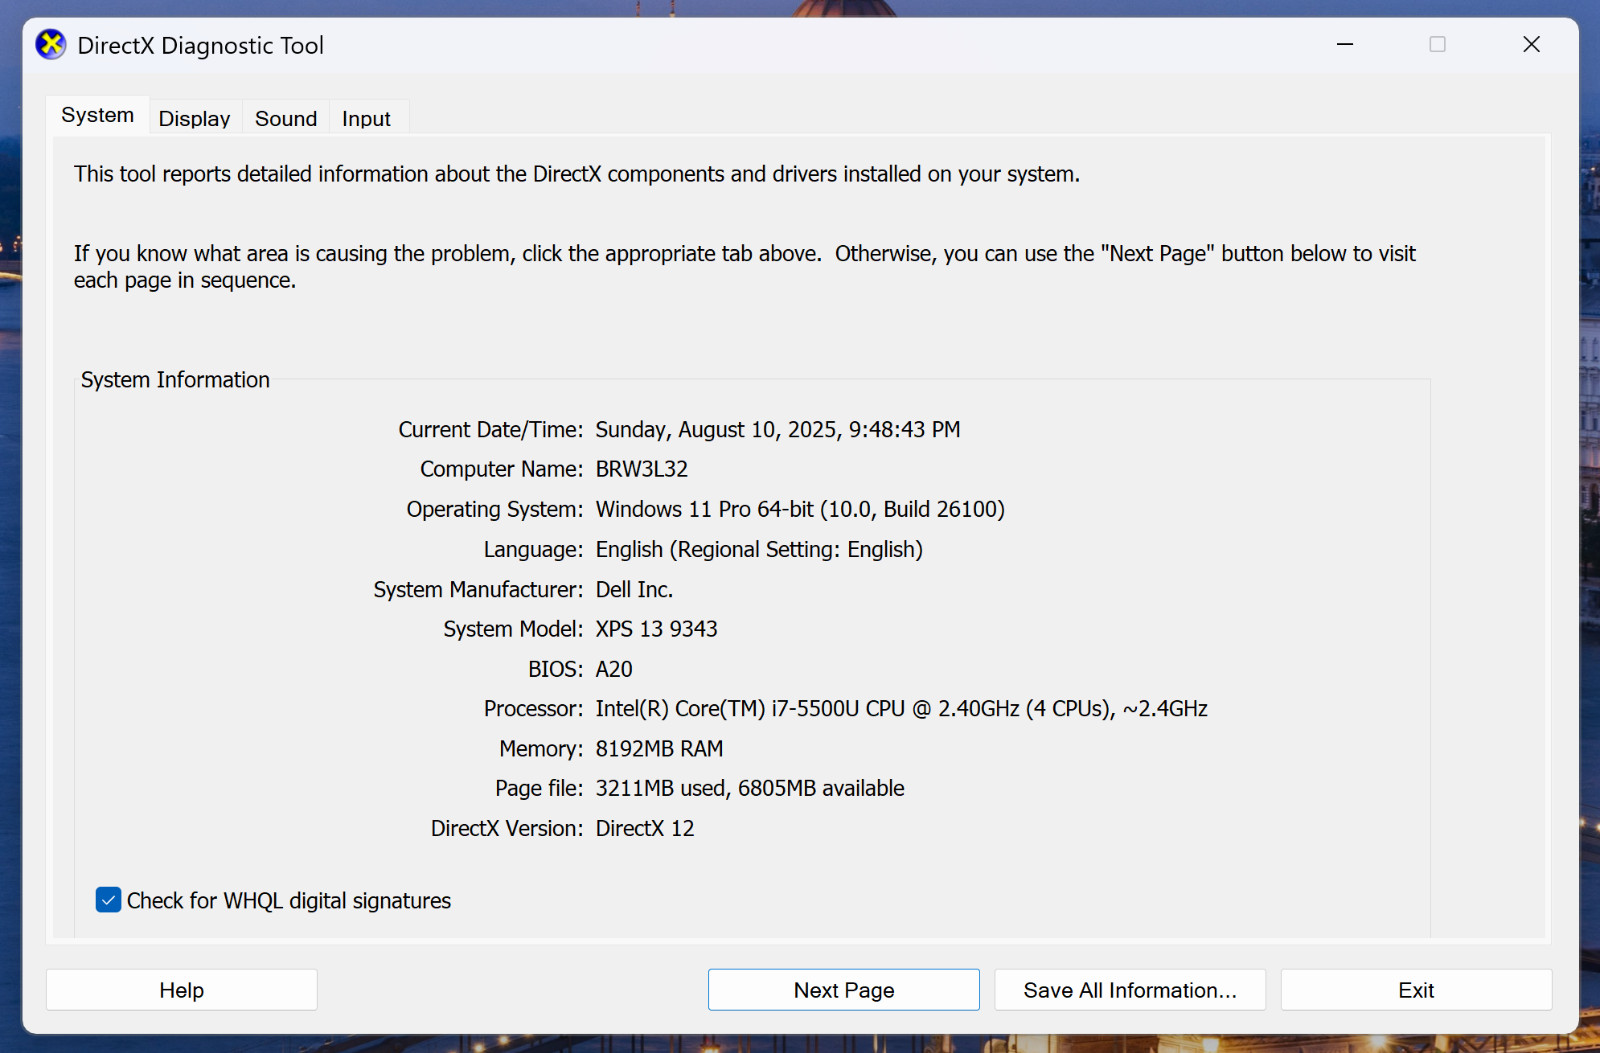Go to Next Page
1600x1053 pixels.
(x=844, y=990)
